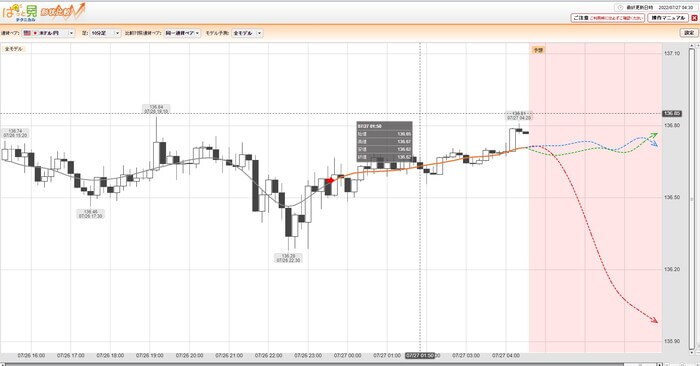Open the 設定 settings button

[689, 33]
